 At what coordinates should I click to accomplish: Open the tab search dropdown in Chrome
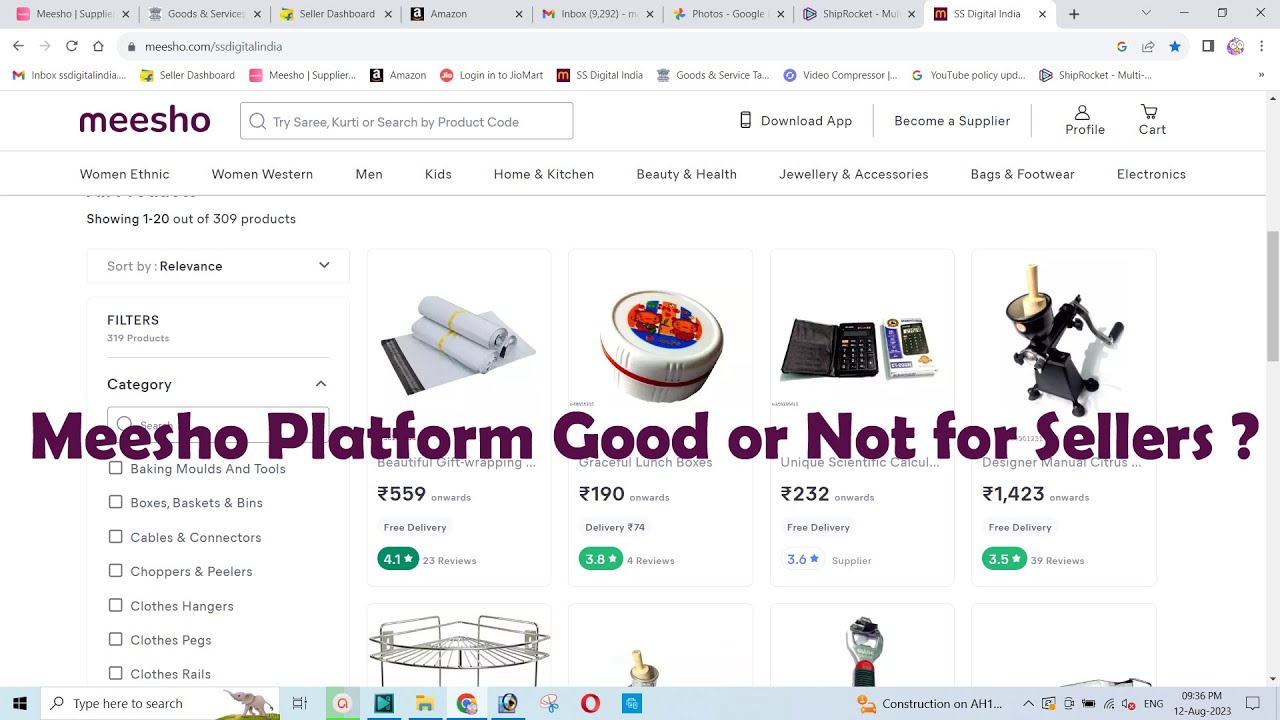click(1146, 14)
